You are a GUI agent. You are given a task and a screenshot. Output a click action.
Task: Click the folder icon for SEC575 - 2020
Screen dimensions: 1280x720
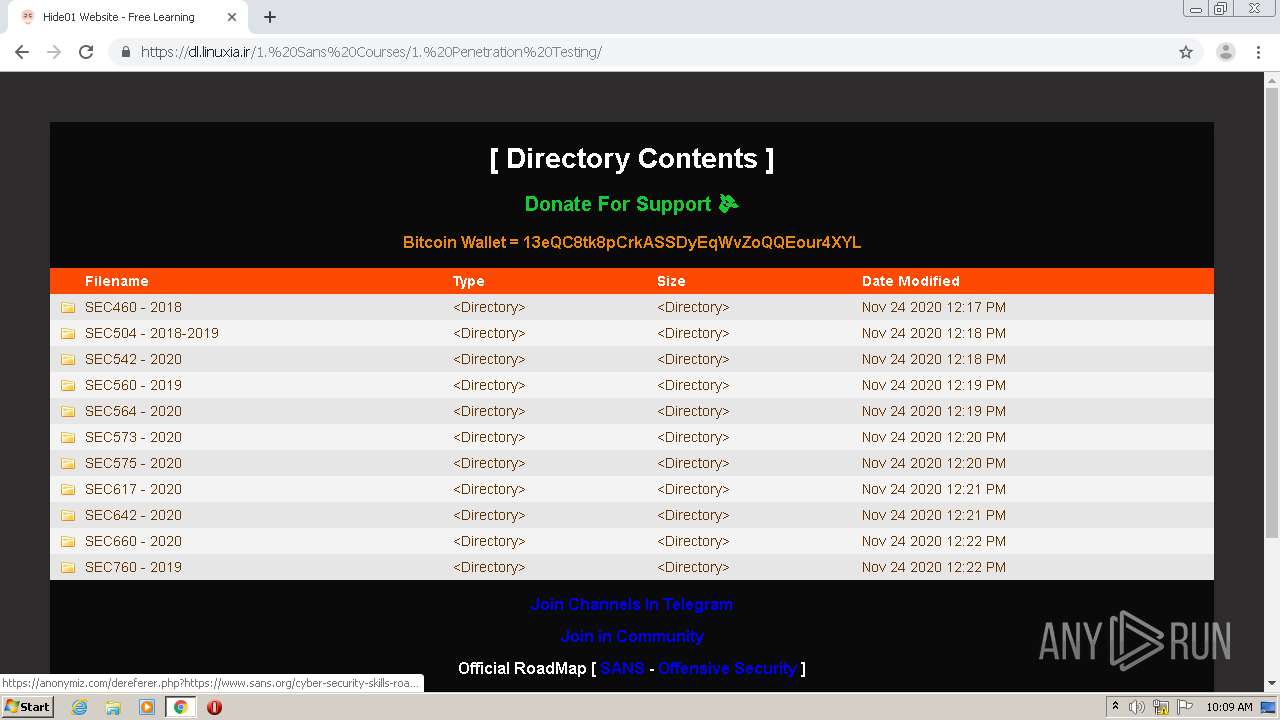[68, 463]
